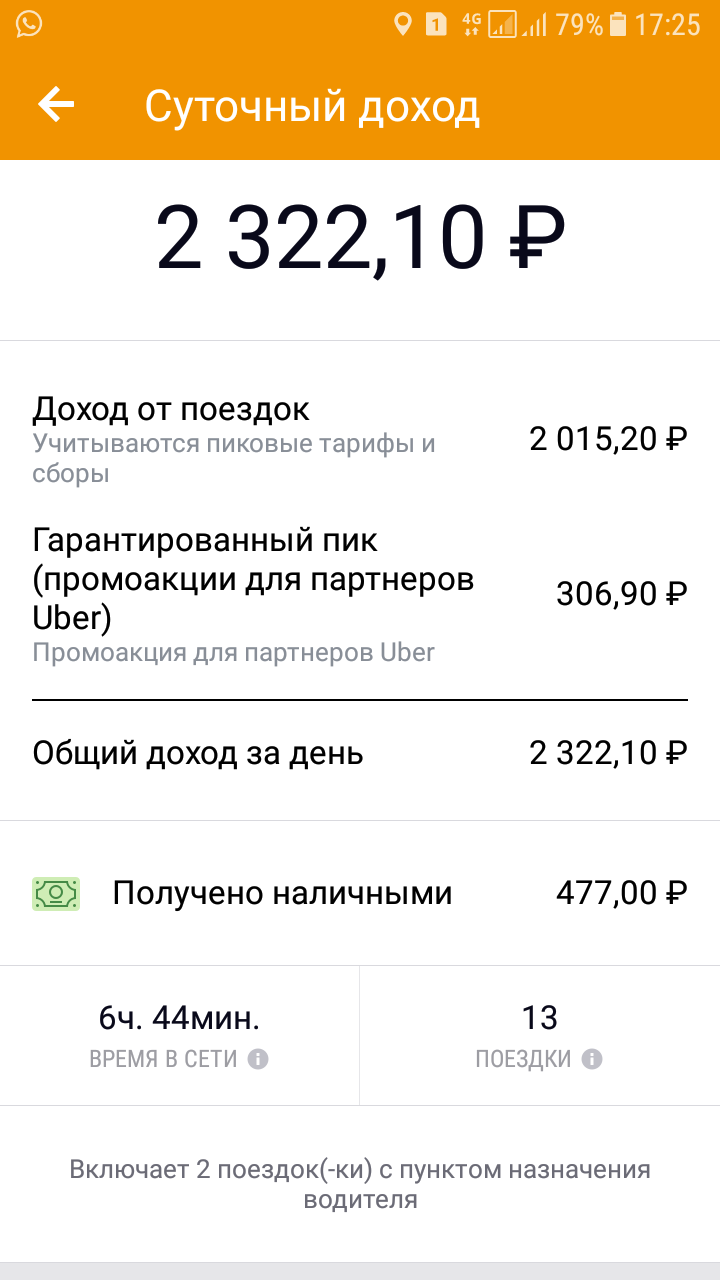Tap the large 2 322,10 ₽ total
Screen dimensions: 720x1280
(360, 240)
